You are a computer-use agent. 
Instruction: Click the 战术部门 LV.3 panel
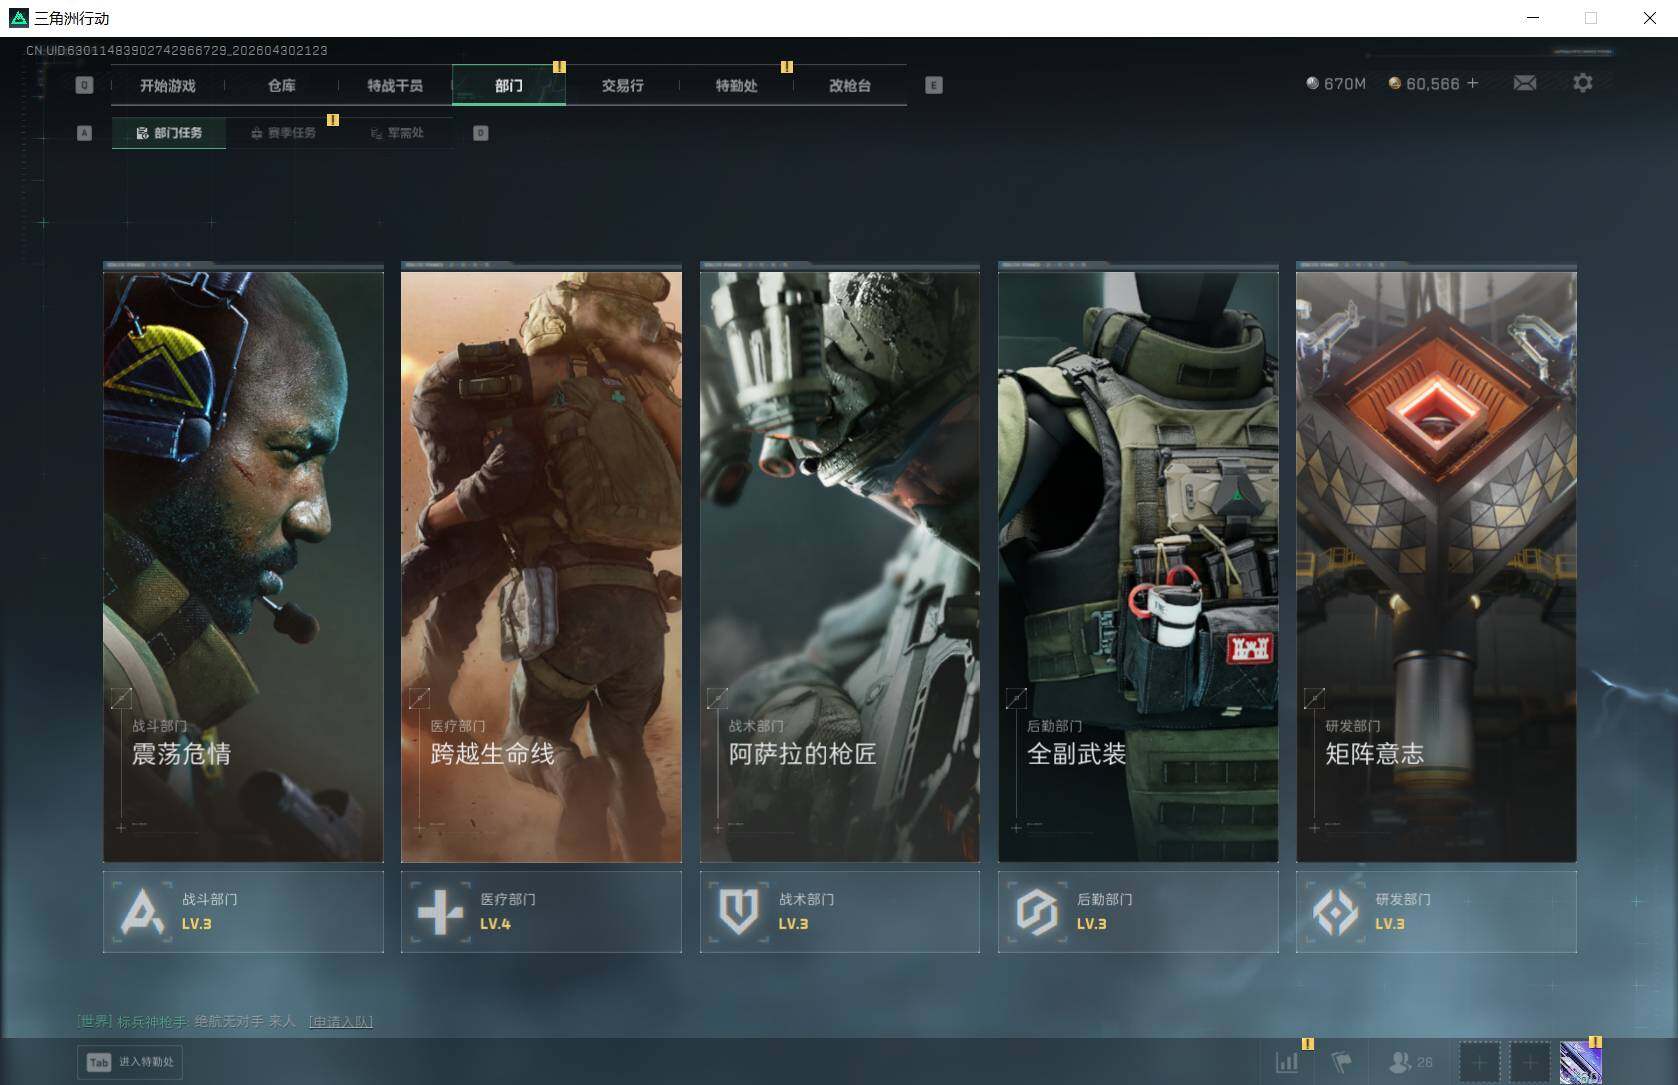point(840,911)
